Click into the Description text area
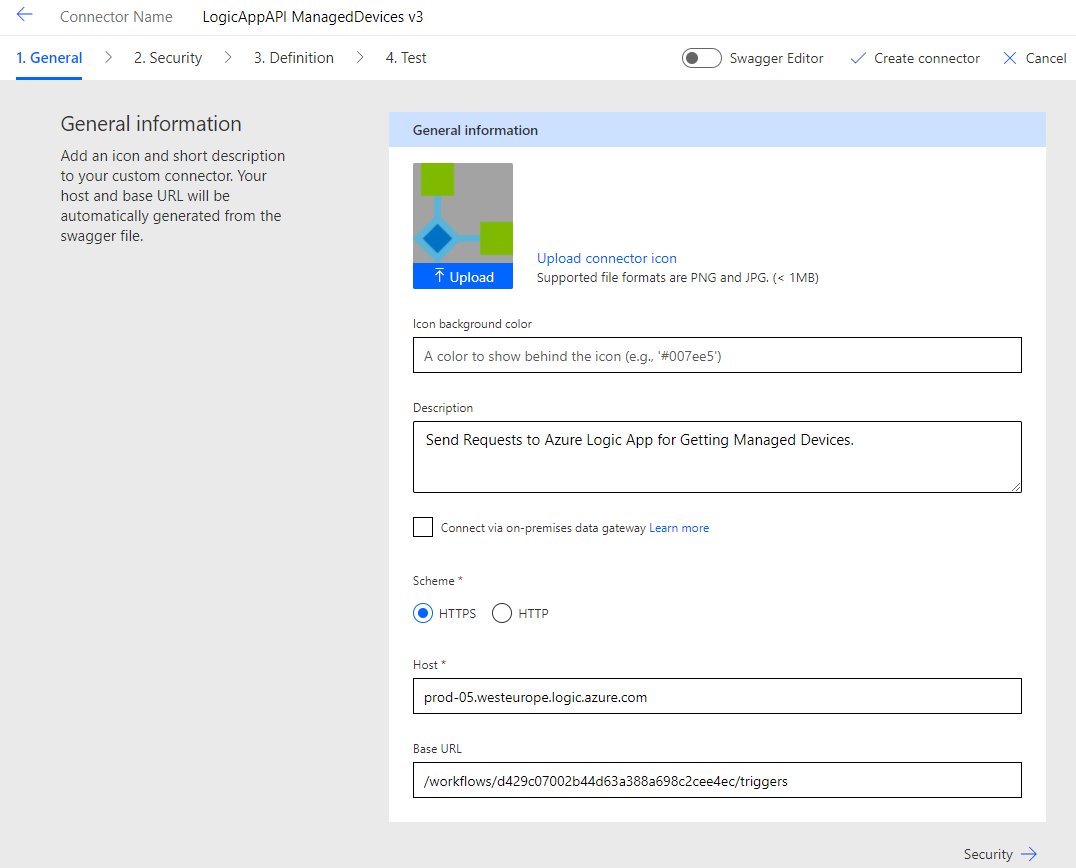 (x=717, y=457)
